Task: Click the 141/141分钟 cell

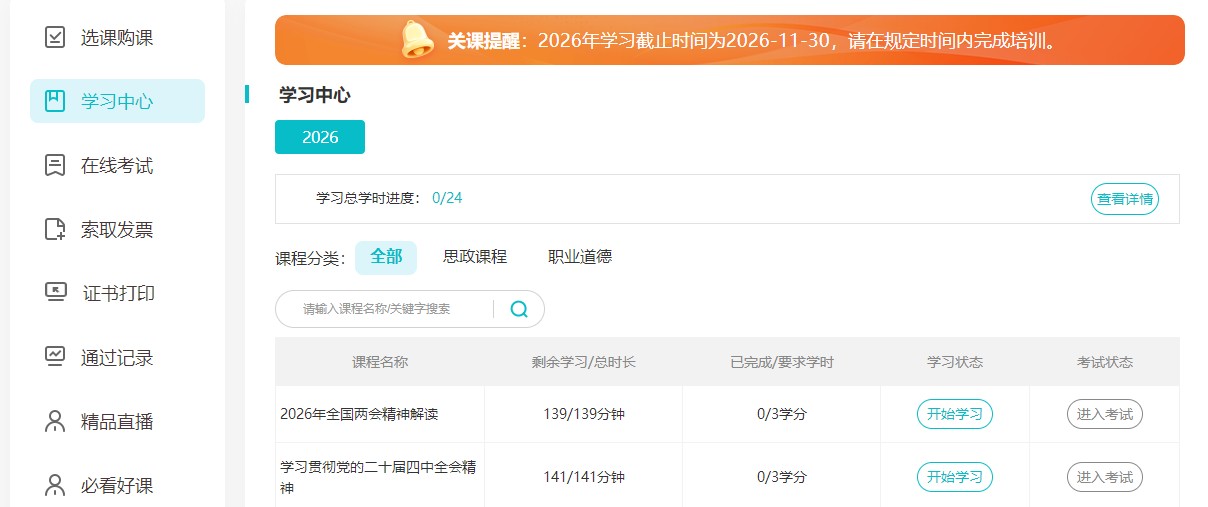Action: coord(584,477)
